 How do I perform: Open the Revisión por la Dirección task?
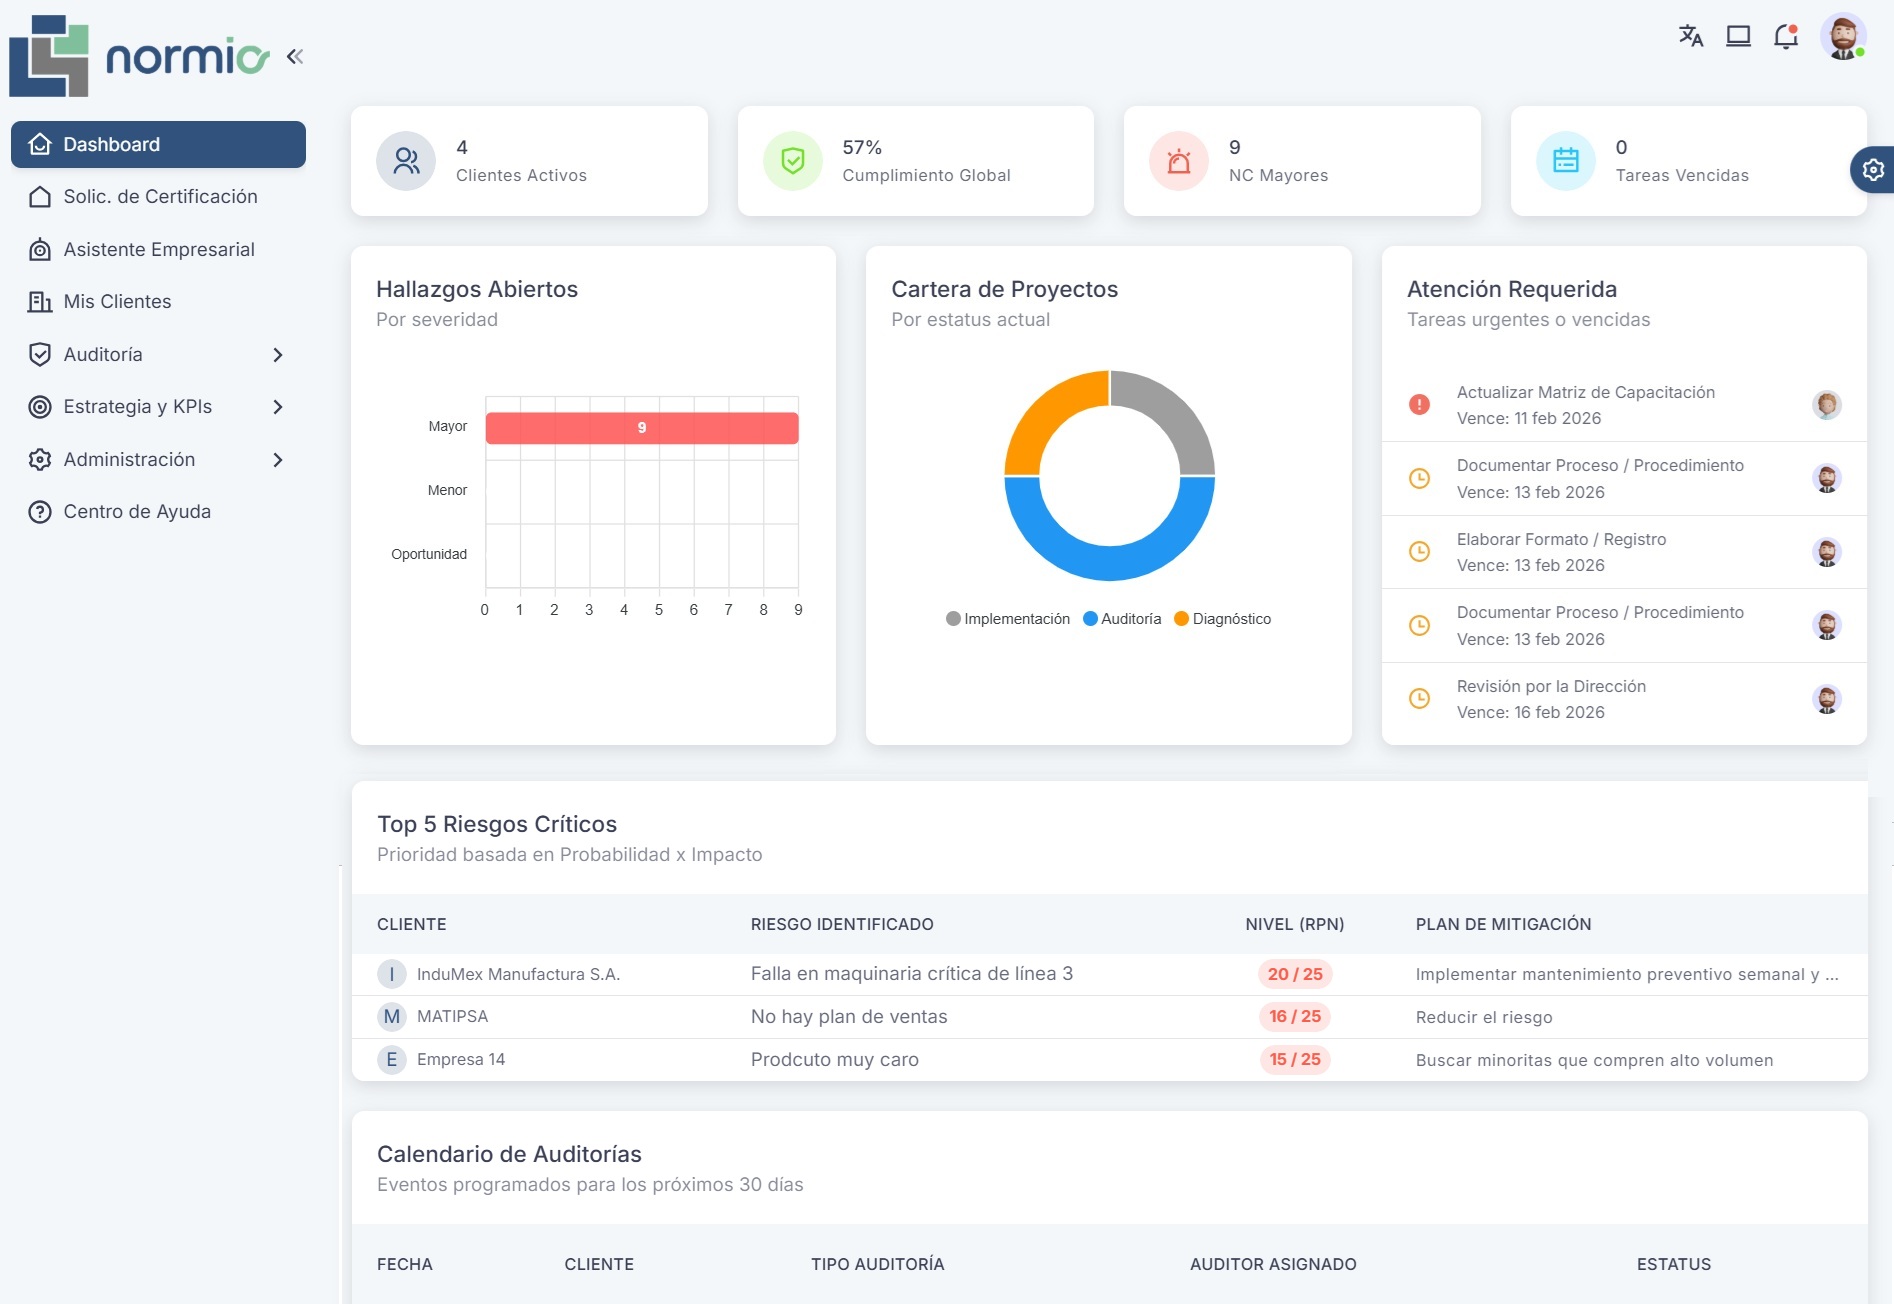1550,687
